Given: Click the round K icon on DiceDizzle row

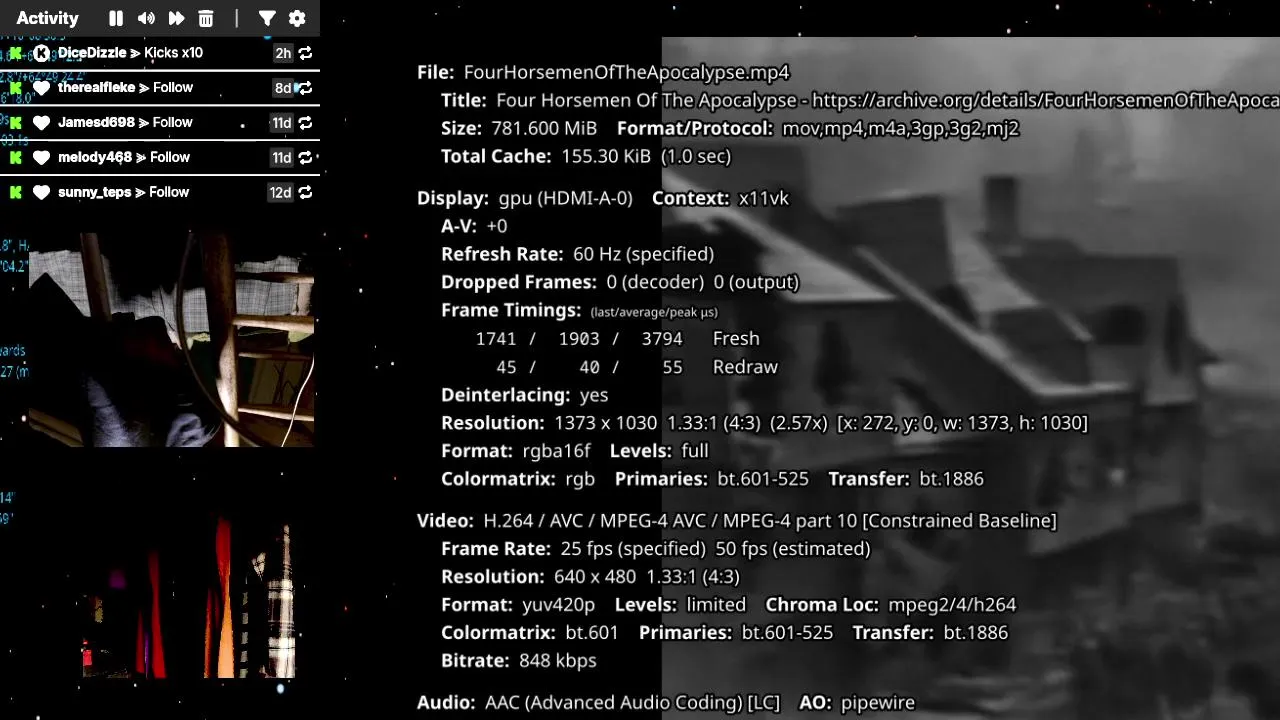Looking at the screenshot, I should point(41,53).
